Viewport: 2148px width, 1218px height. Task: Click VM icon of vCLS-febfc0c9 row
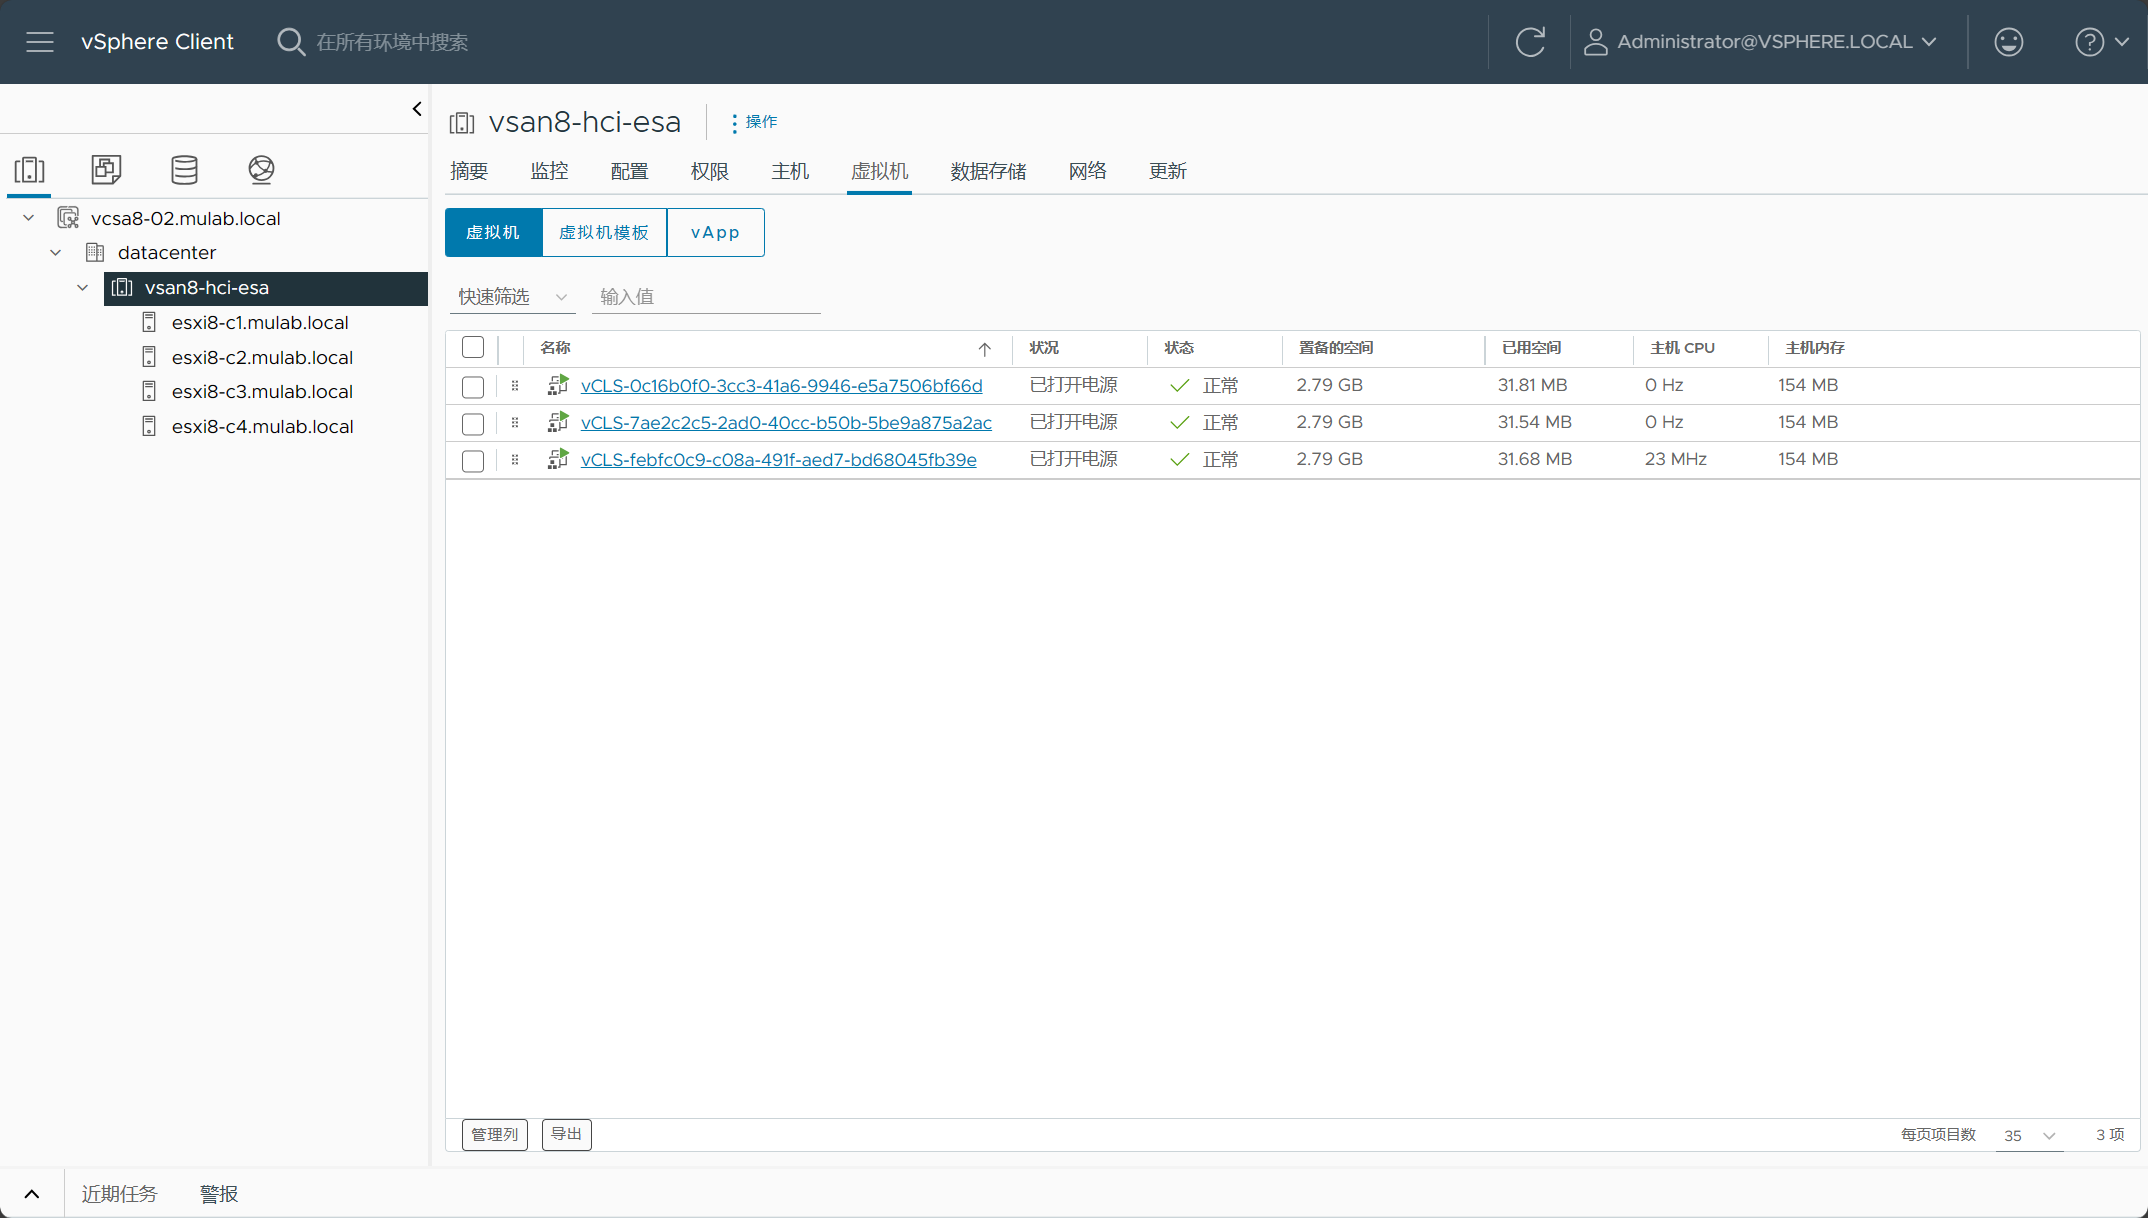558,459
